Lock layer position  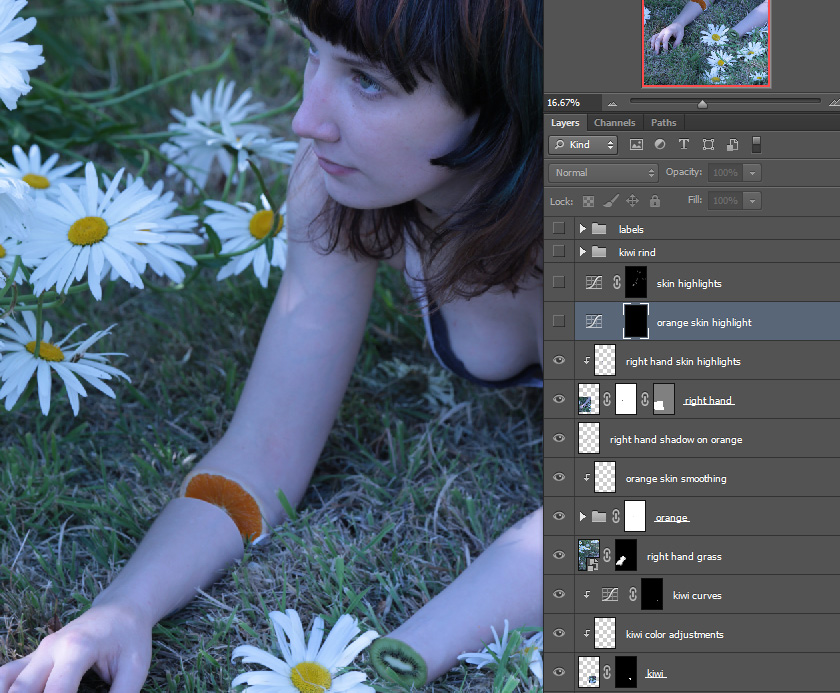(632, 201)
